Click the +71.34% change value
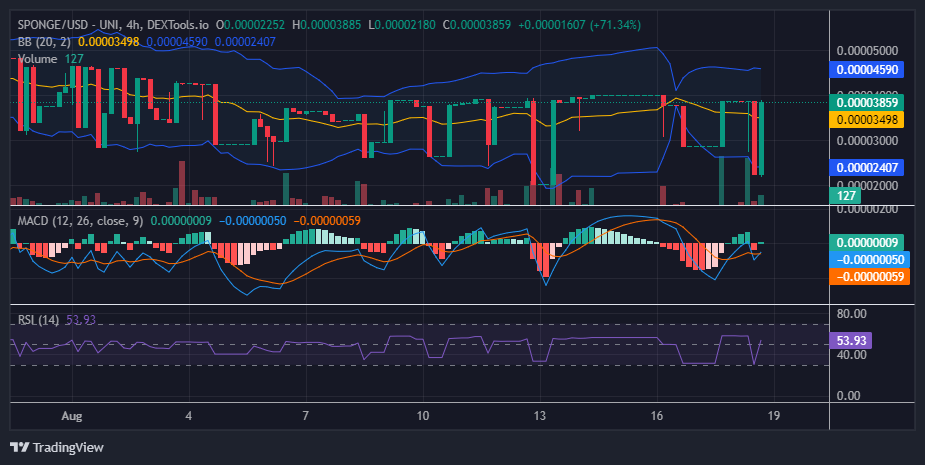The image size is (925, 465). 615,25
